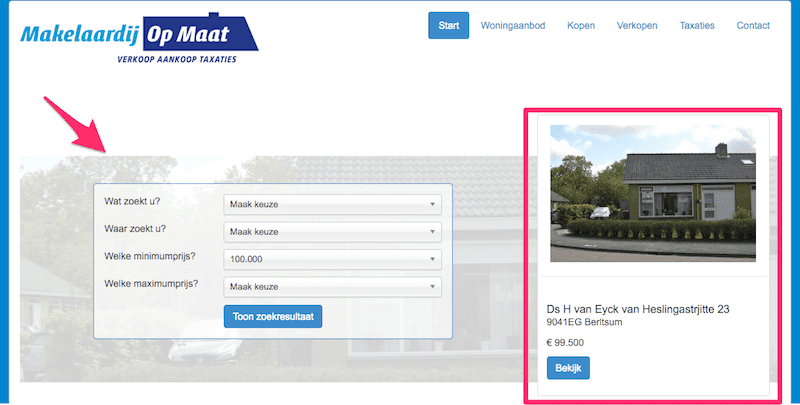Navigate to Taxaties
Image resolution: width=800 pixels, height=405 pixels.
[697, 26]
